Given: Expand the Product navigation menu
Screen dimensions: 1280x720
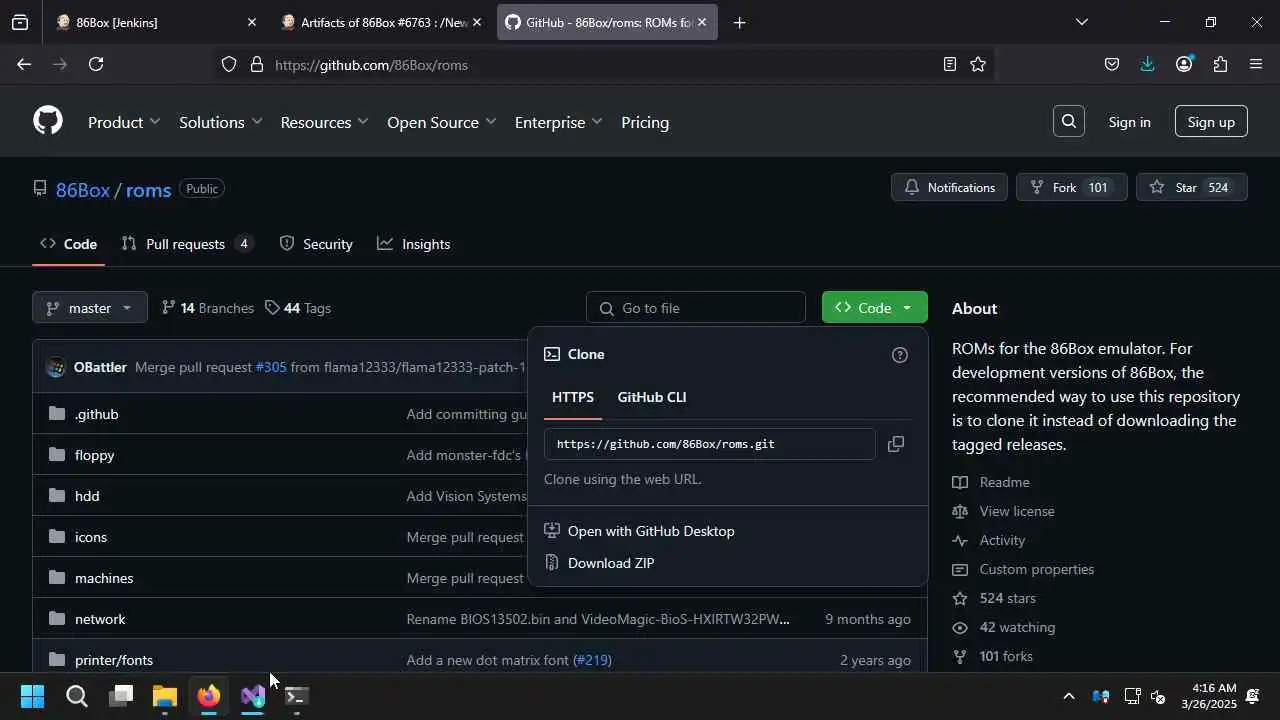Looking at the screenshot, I should (124, 122).
